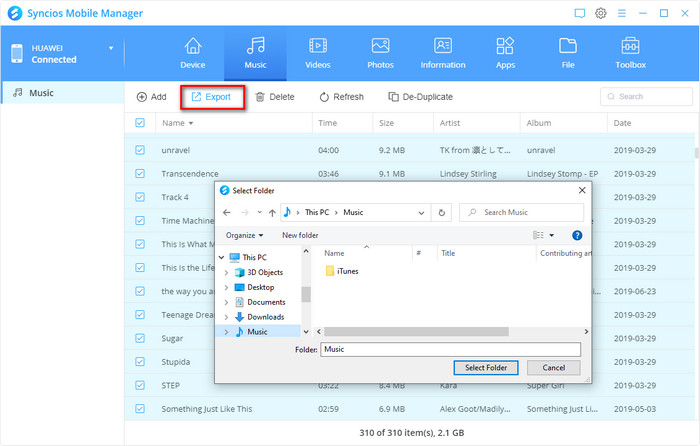This screenshot has height=446, width=700.
Task: Uncheck the Transcendence checkbox
Action: click(140, 174)
